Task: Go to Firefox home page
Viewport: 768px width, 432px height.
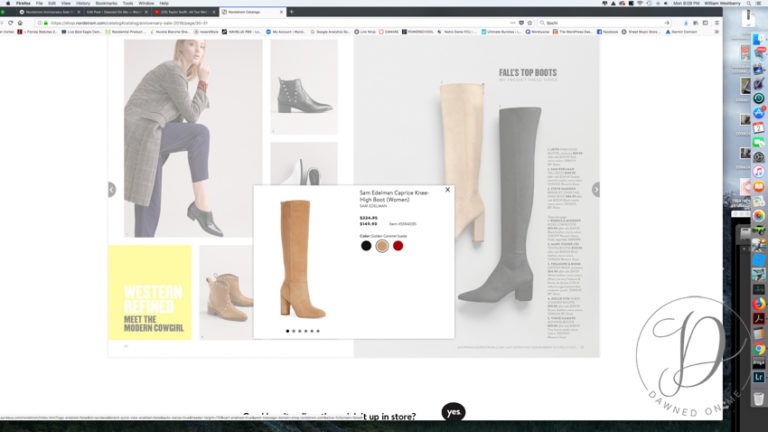Action: coord(20,23)
